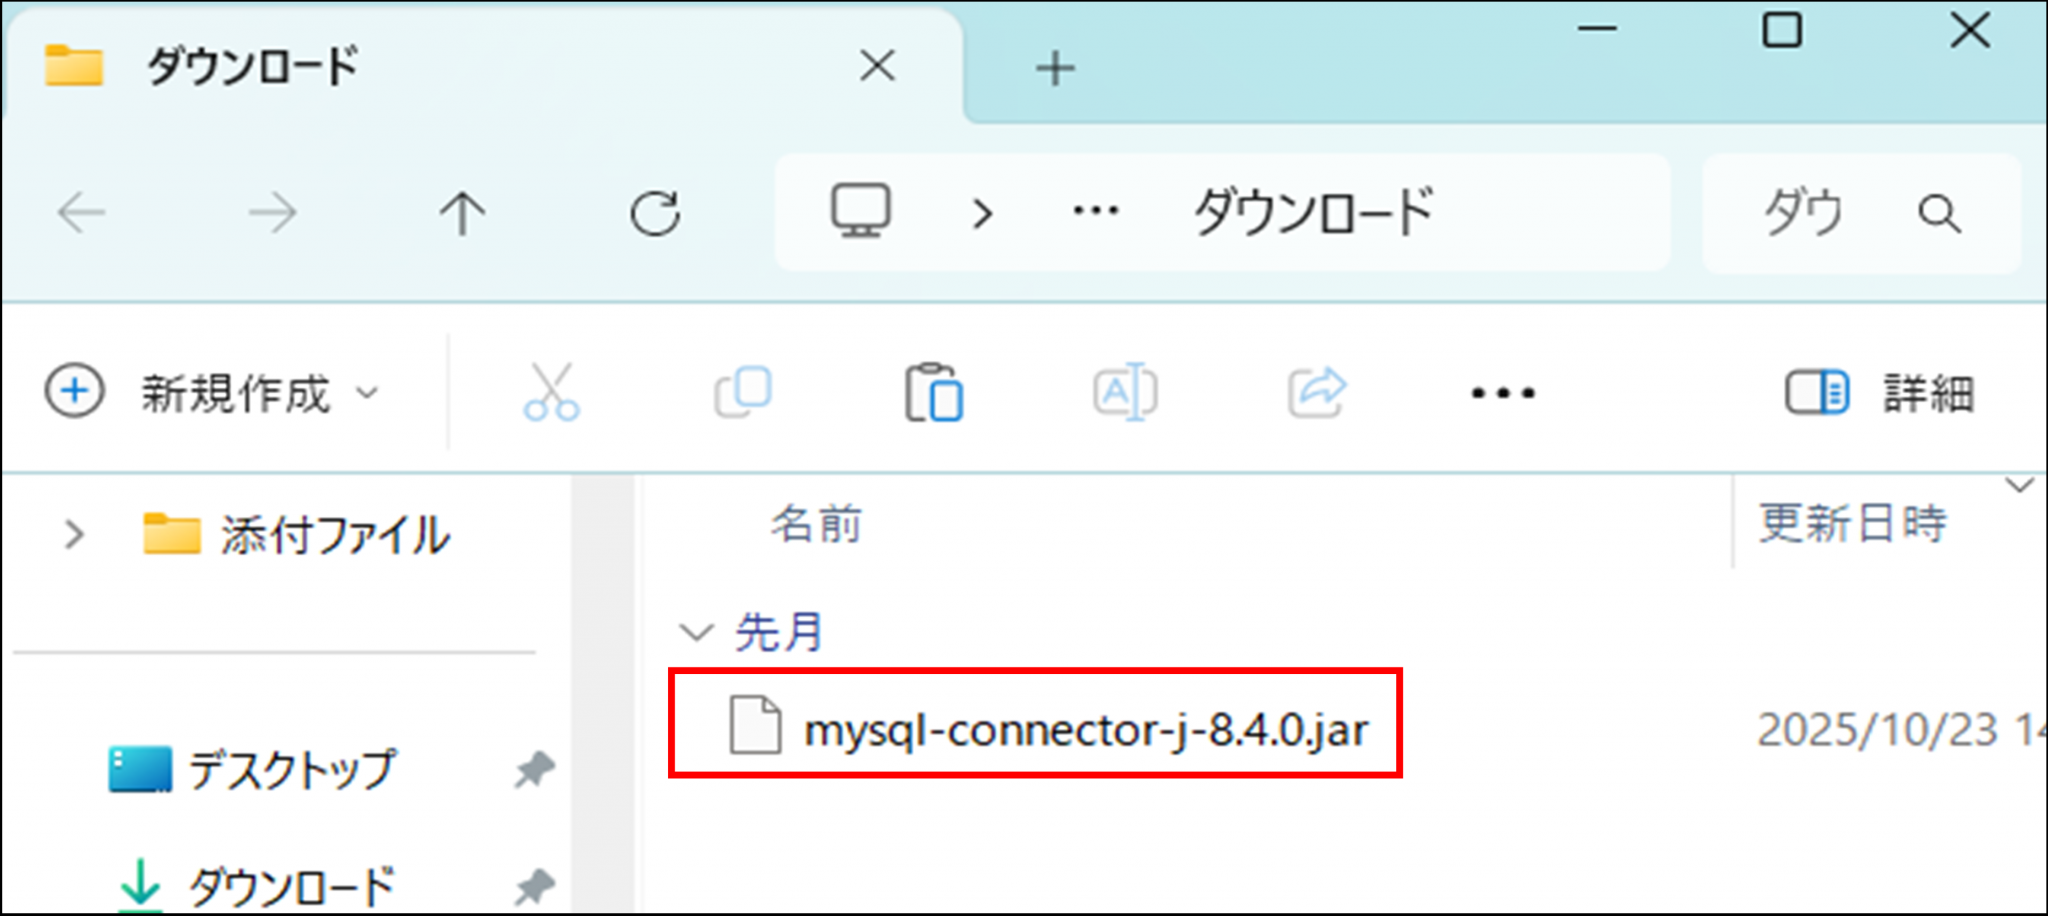Click the Rename icon
Image resolution: width=2048 pixels, height=916 pixels.
coord(1125,392)
